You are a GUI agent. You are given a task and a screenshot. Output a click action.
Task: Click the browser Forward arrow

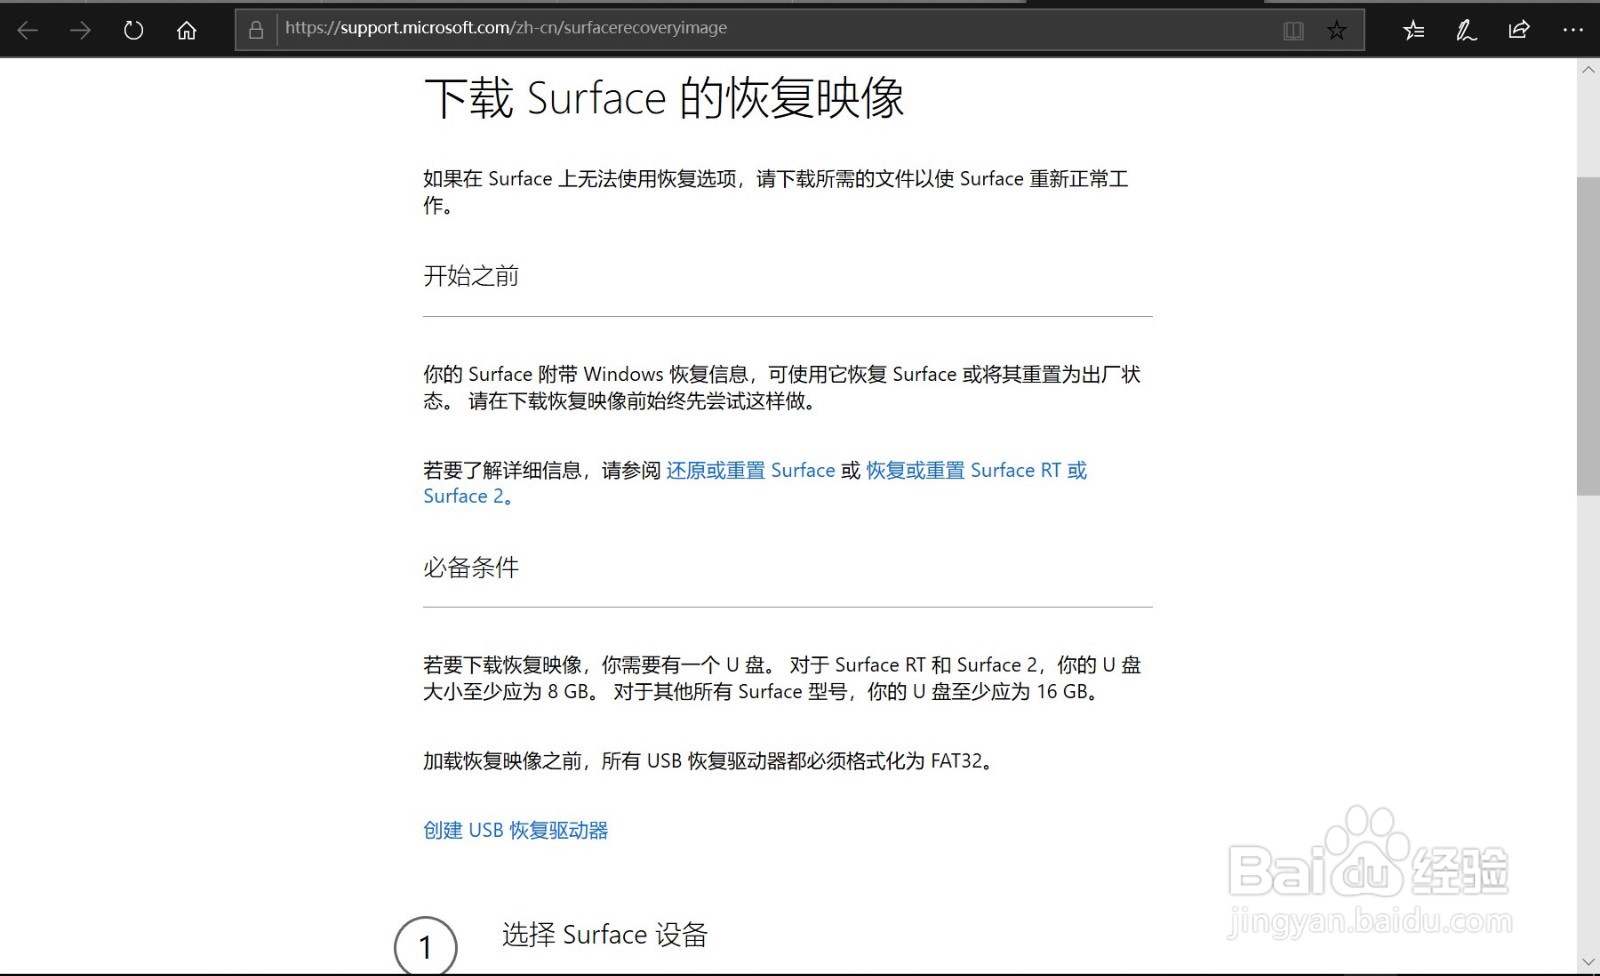(x=80, y=30)
